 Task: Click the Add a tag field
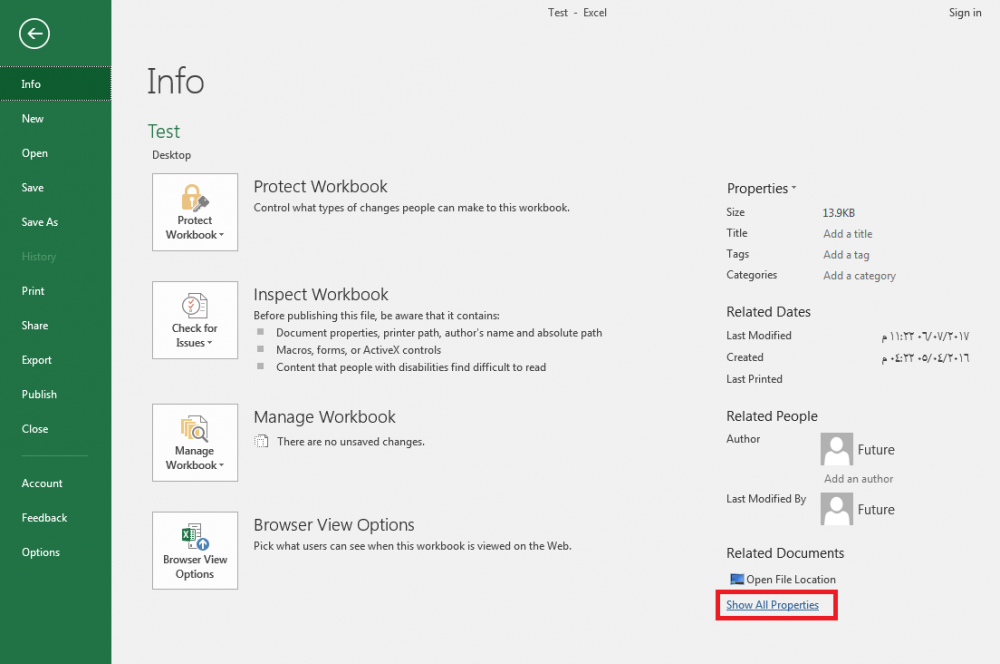tap(846, 255)
